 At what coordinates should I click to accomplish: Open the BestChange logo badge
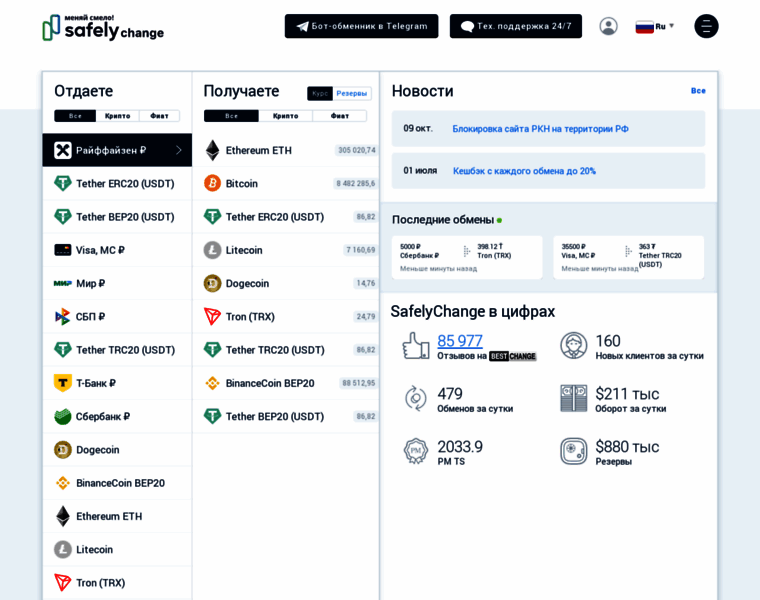tap(513, 356)
